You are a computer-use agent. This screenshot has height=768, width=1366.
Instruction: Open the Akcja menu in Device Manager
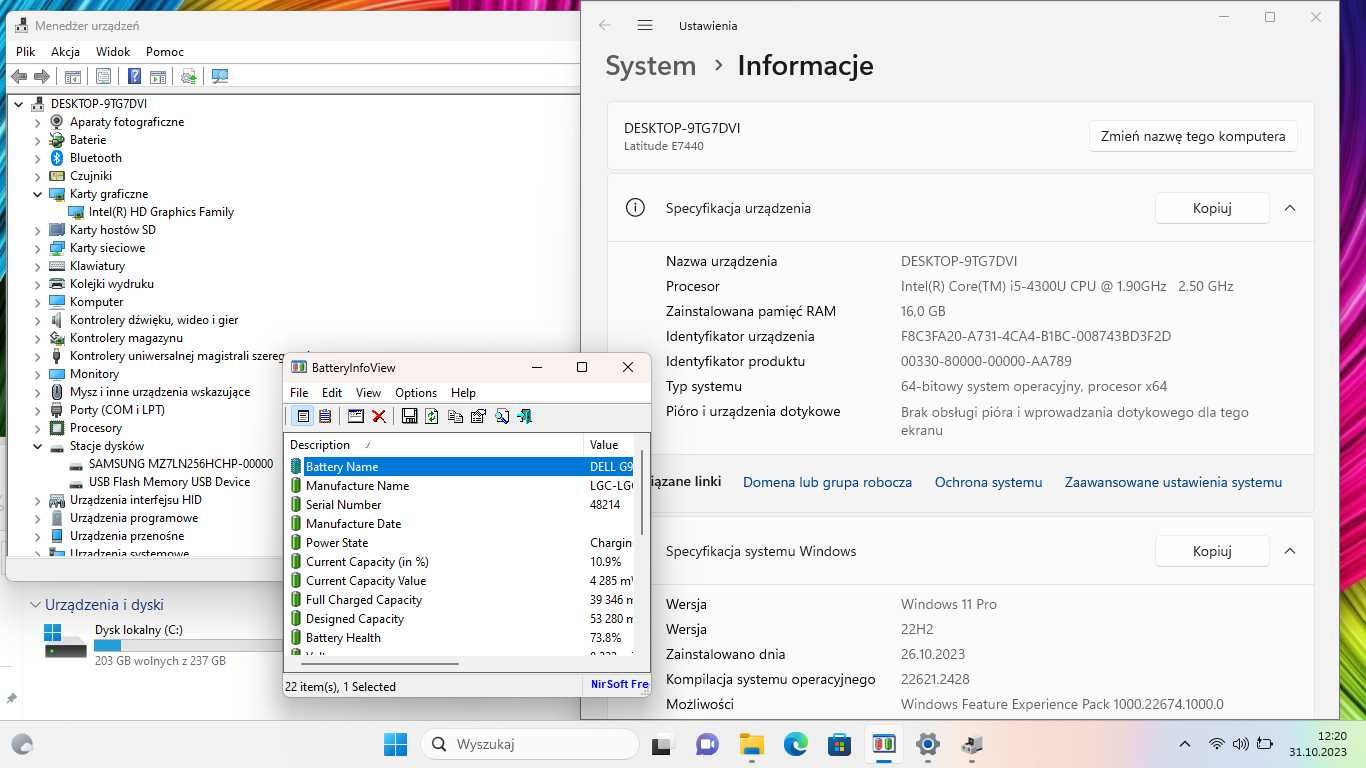click(65, 51)
